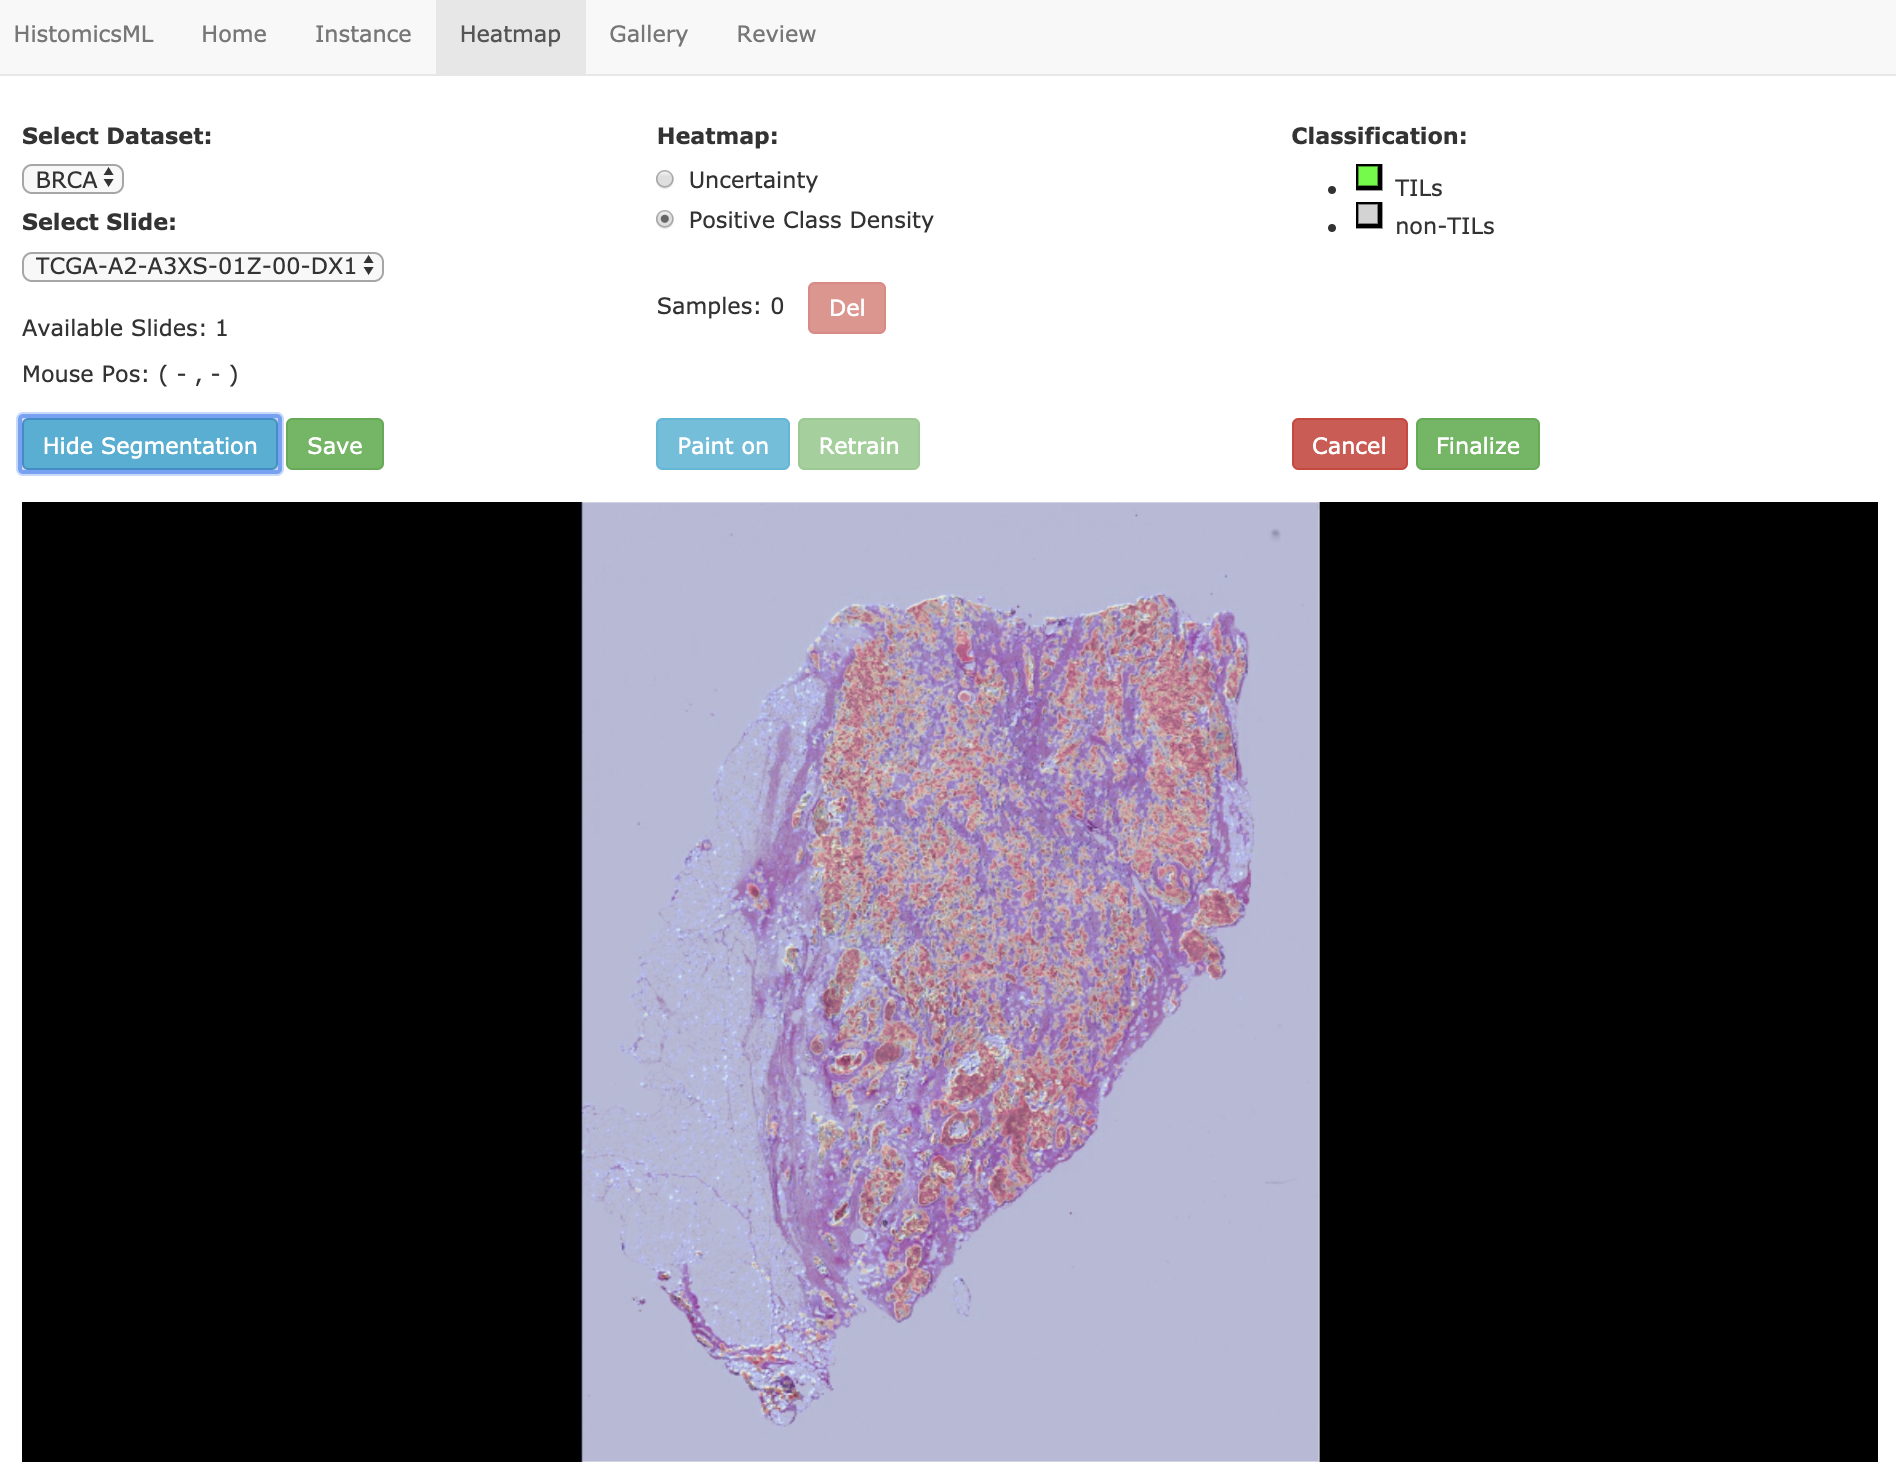Open the BRCA dataset dropdown

click(73, 180)
